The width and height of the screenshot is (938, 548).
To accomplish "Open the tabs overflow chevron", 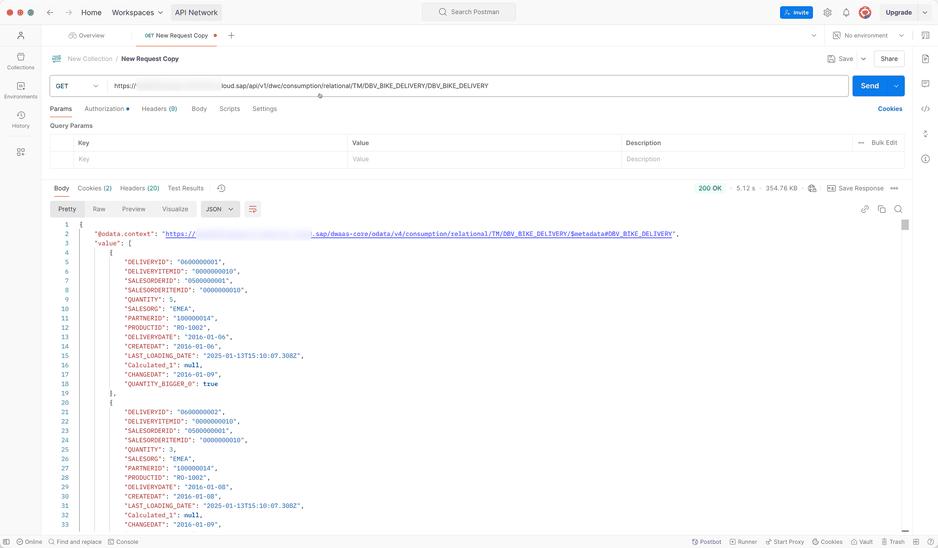I will coord(814,35).
